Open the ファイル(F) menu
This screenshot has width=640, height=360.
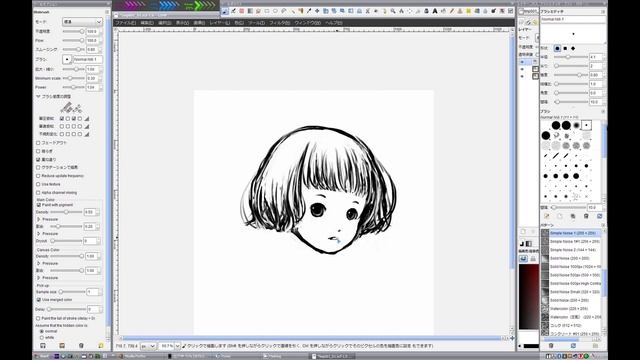(x=125, y=23)
